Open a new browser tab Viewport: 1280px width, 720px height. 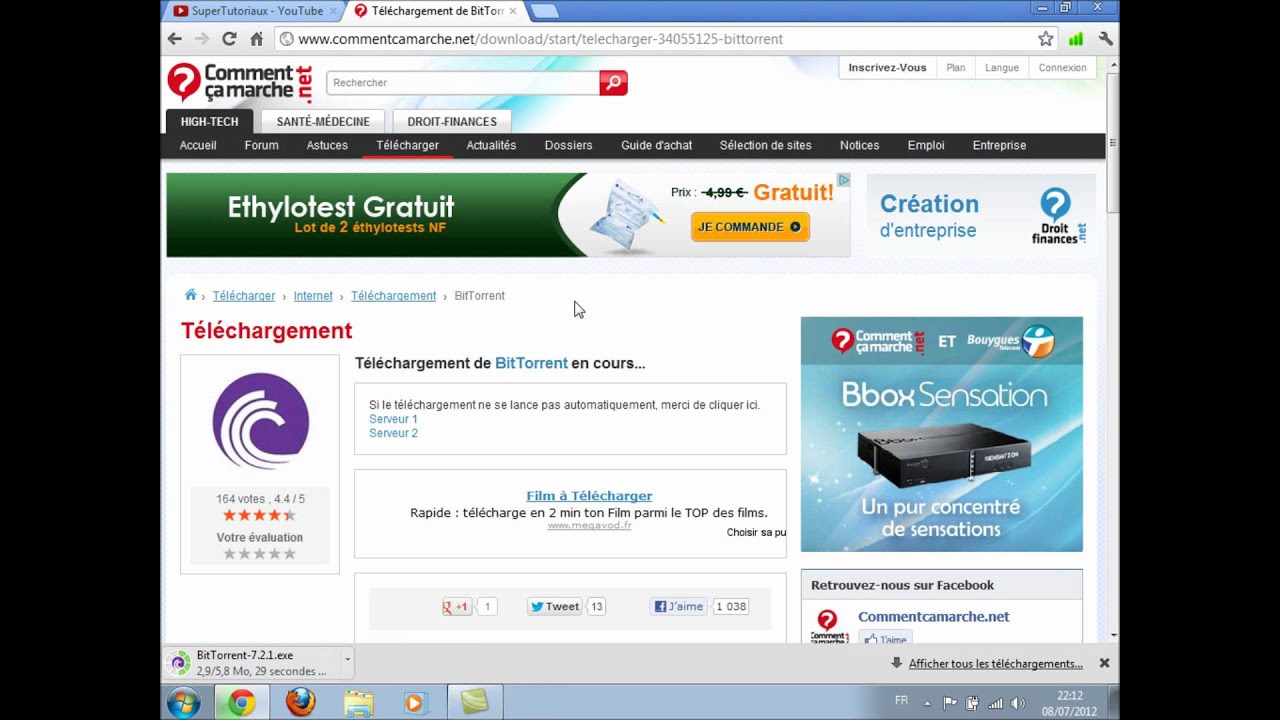point(544,11)
